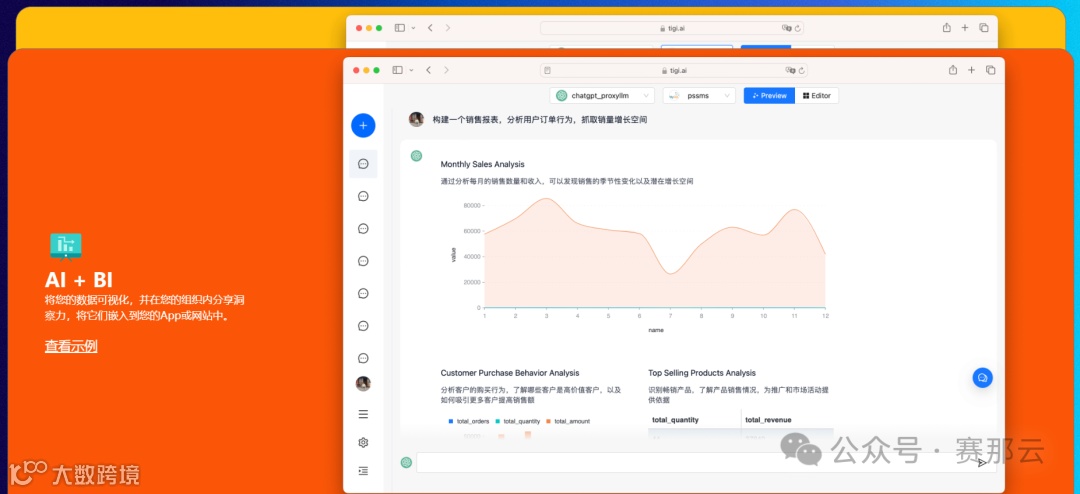Image resolution: width=1080 pixels, height=494 pixels.
Task: Click the send arrow in message box
Action: coord(982,463)
